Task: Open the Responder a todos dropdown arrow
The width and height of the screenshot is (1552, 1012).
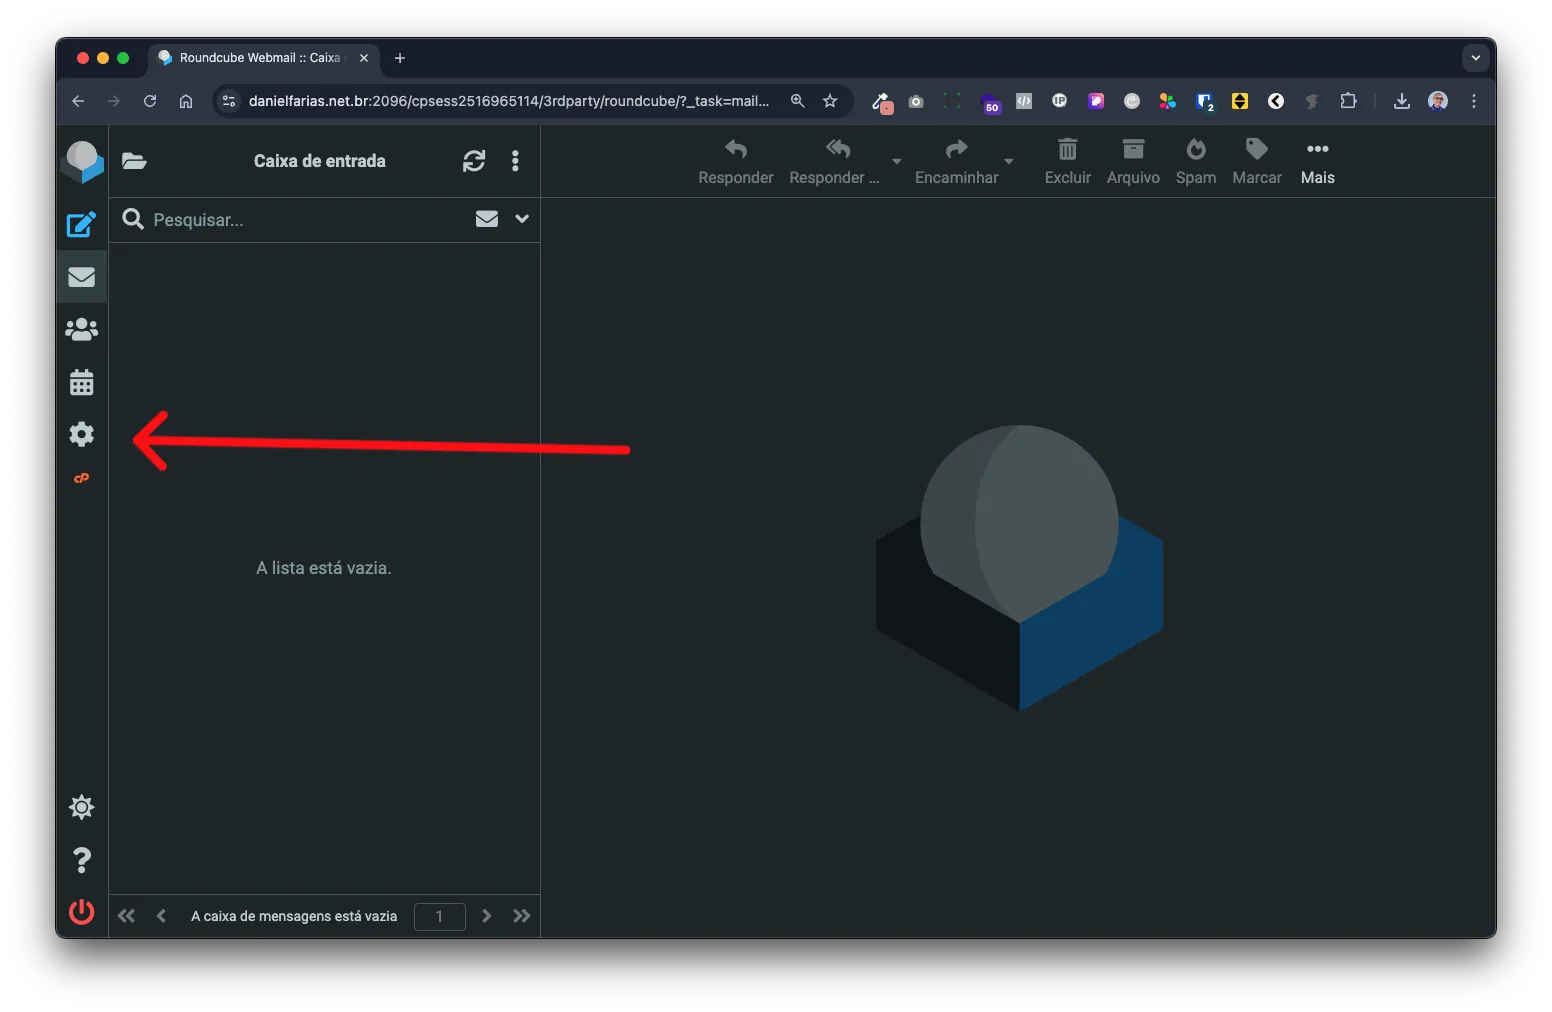Action: pos(896,161)
